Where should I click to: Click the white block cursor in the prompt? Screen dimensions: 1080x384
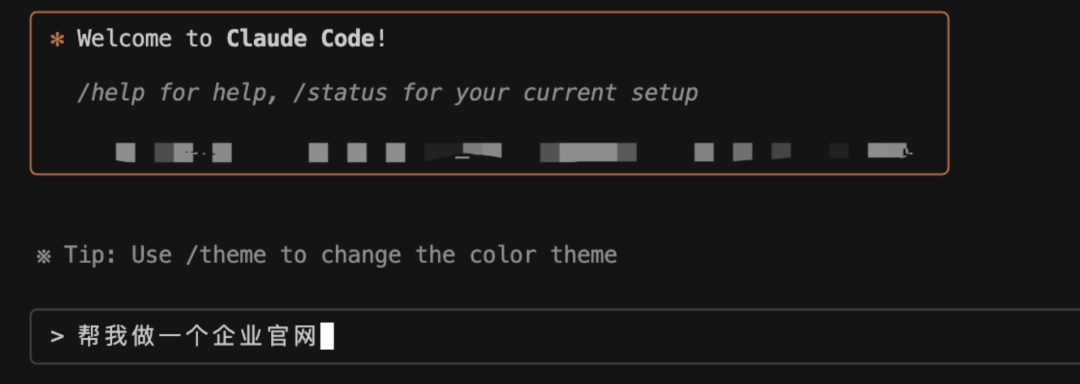327,337
